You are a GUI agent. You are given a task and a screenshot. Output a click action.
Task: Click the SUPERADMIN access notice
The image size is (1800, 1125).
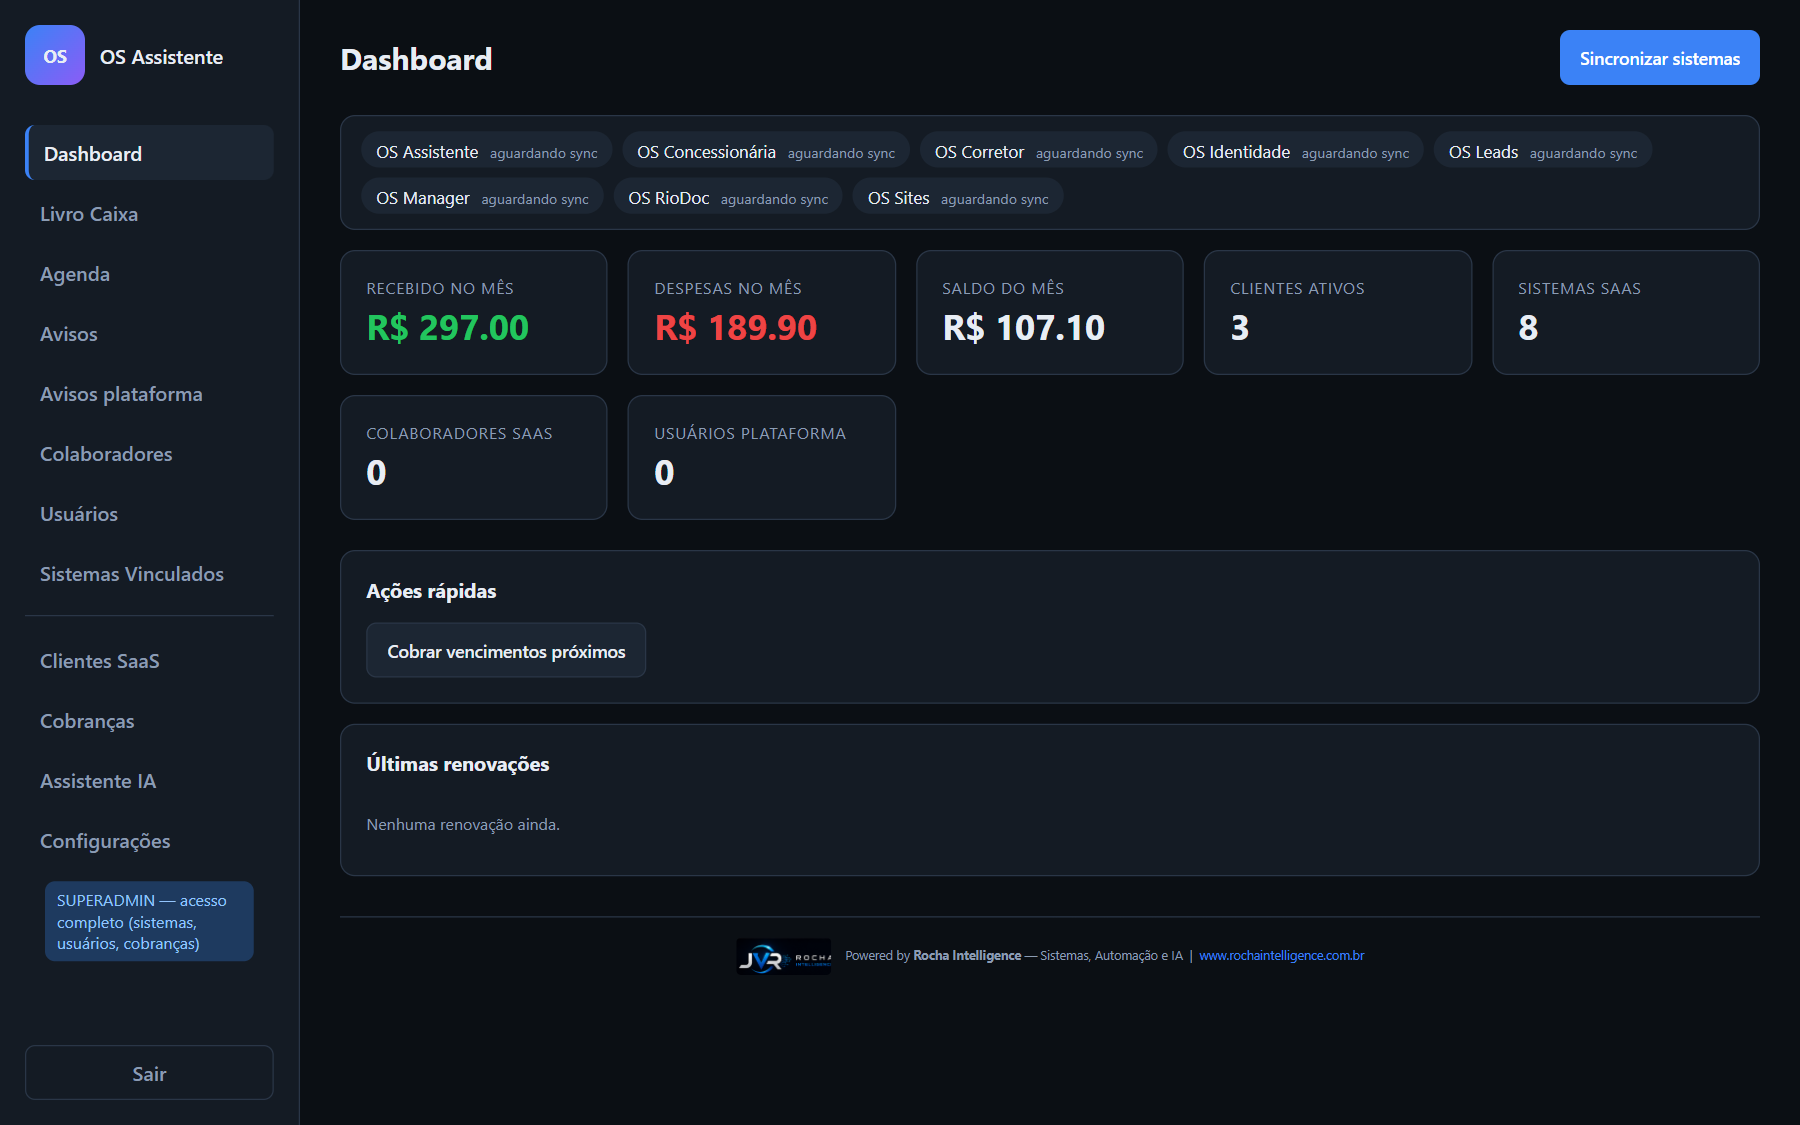pos(149,921)
